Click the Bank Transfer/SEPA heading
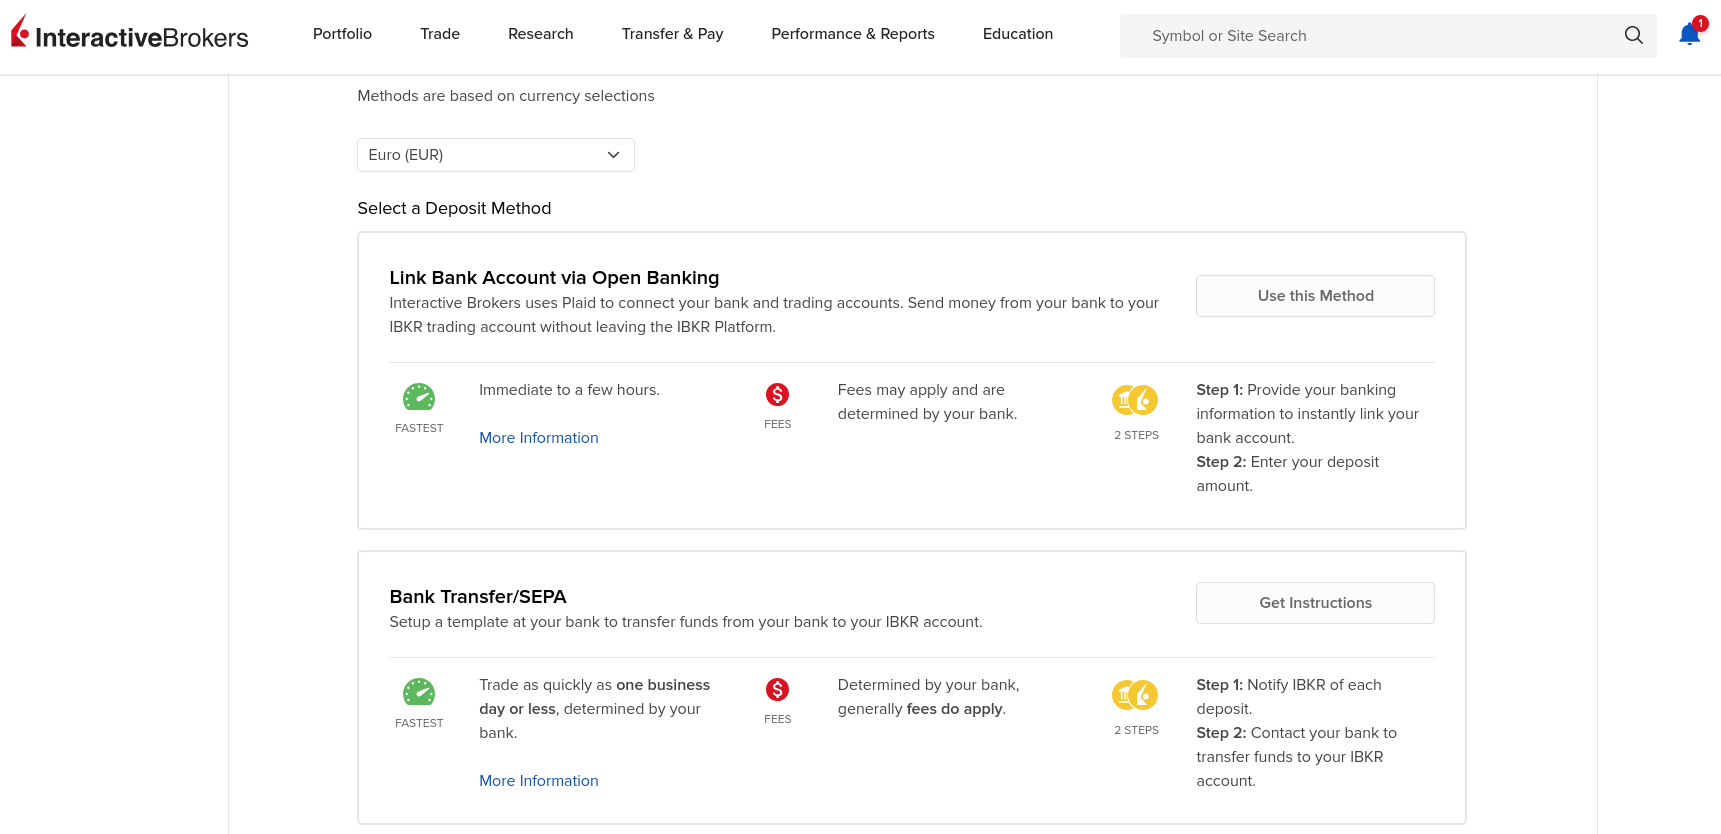The image size is (1721, 834). (x=478, y=597)
